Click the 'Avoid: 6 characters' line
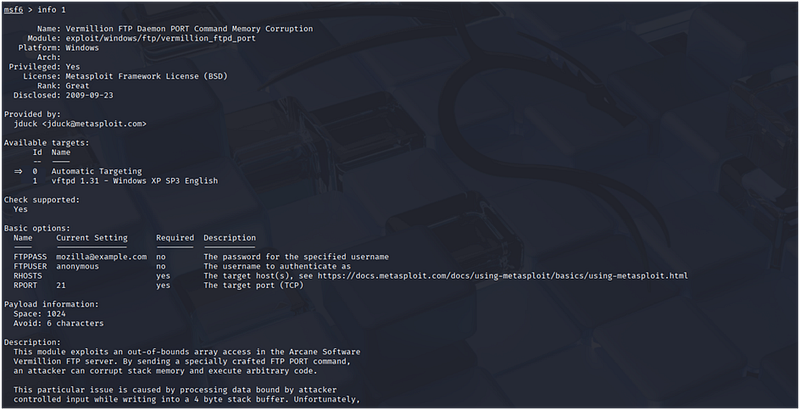This screenshot has width=800, height=410. (x=59, y=323)
